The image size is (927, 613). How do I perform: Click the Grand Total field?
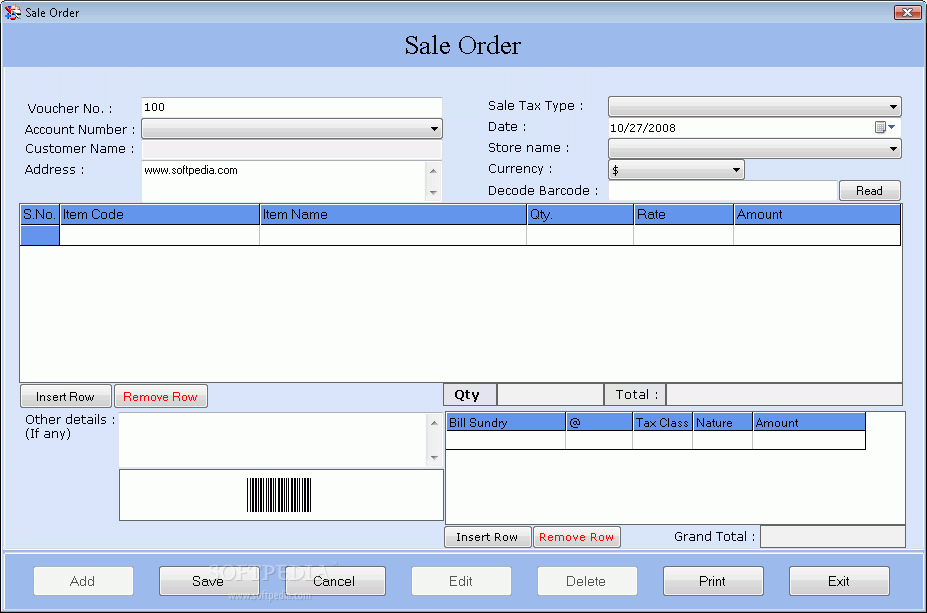832,537
